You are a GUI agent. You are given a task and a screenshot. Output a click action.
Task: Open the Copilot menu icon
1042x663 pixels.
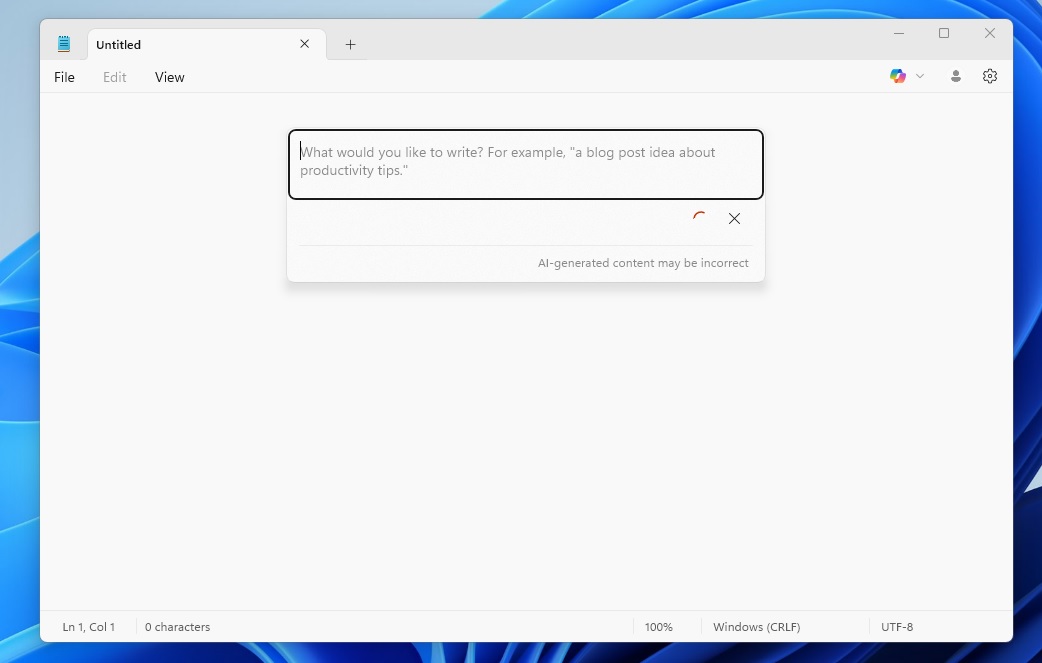tap(897, 76)
